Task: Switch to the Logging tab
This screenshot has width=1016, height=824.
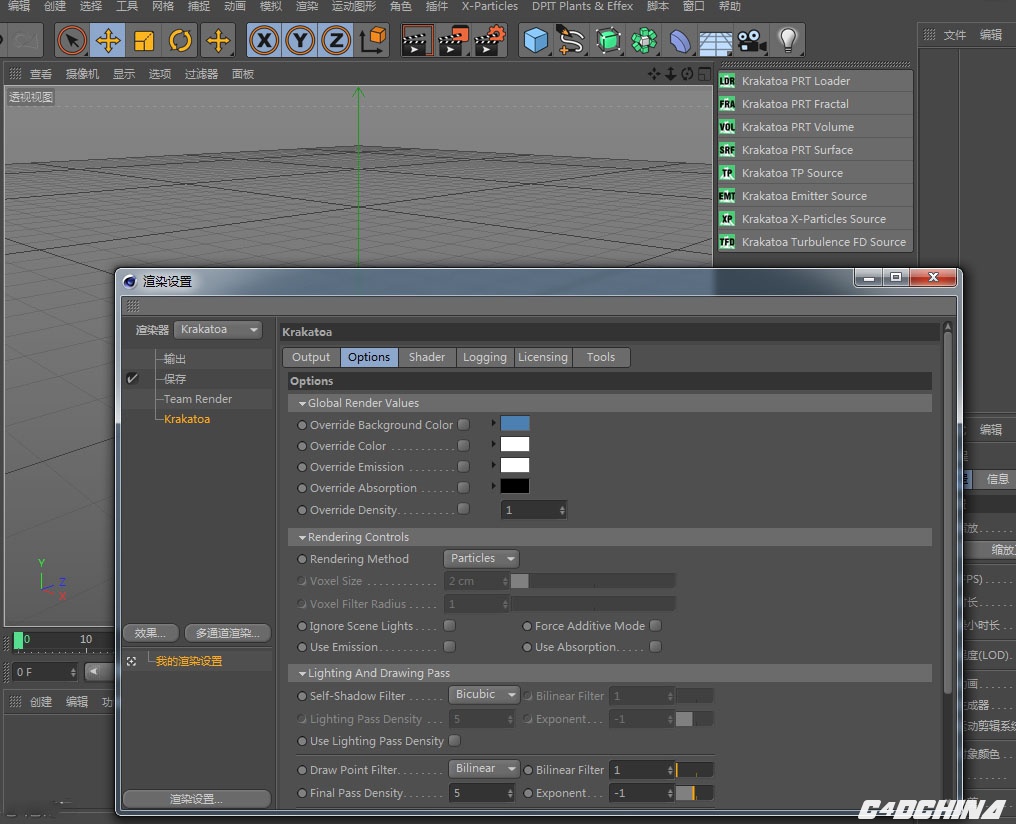Action: pos(485,357)
